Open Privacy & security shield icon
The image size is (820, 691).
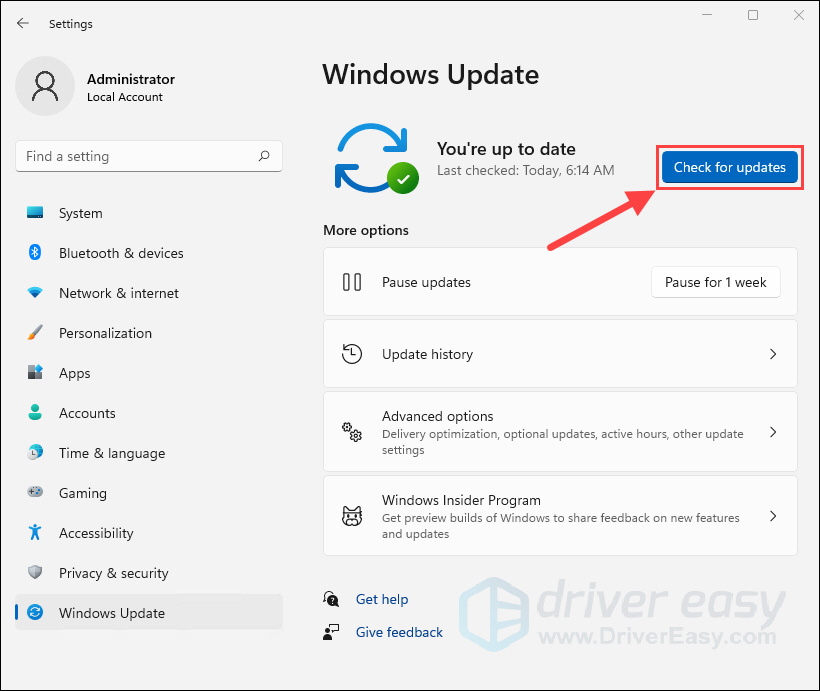point(34,573)
